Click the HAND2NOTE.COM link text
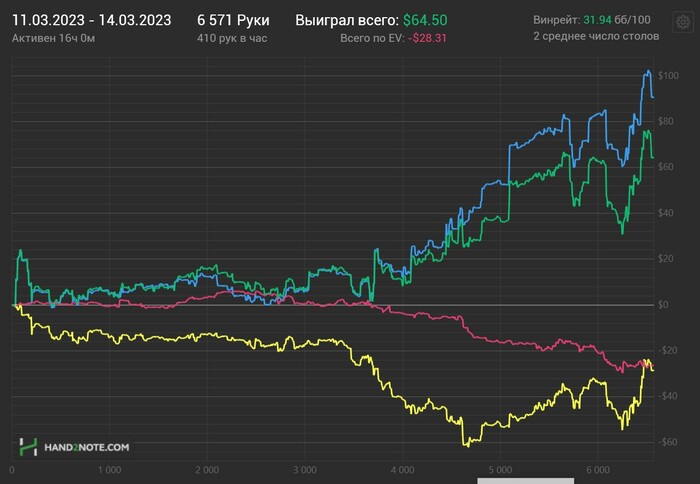Screen dimensions: 700x484 pos(87,447)
